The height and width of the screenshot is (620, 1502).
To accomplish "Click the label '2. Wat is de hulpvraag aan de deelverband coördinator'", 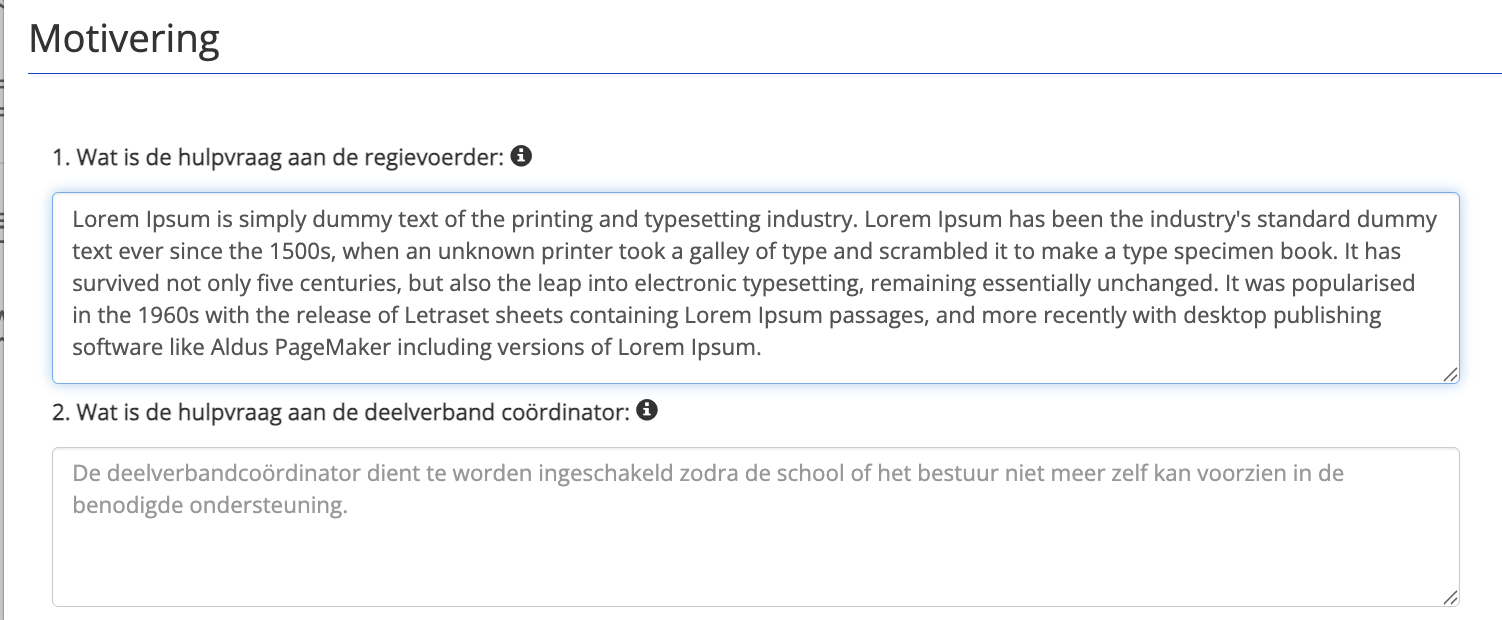I will tap(340, 411).
